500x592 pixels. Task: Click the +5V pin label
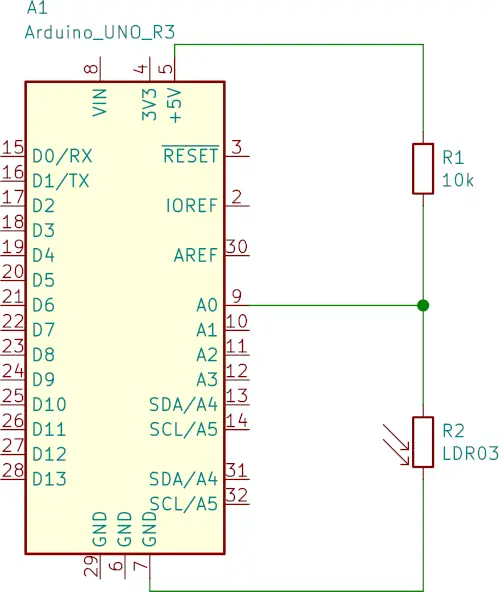(x=175, y=105)
